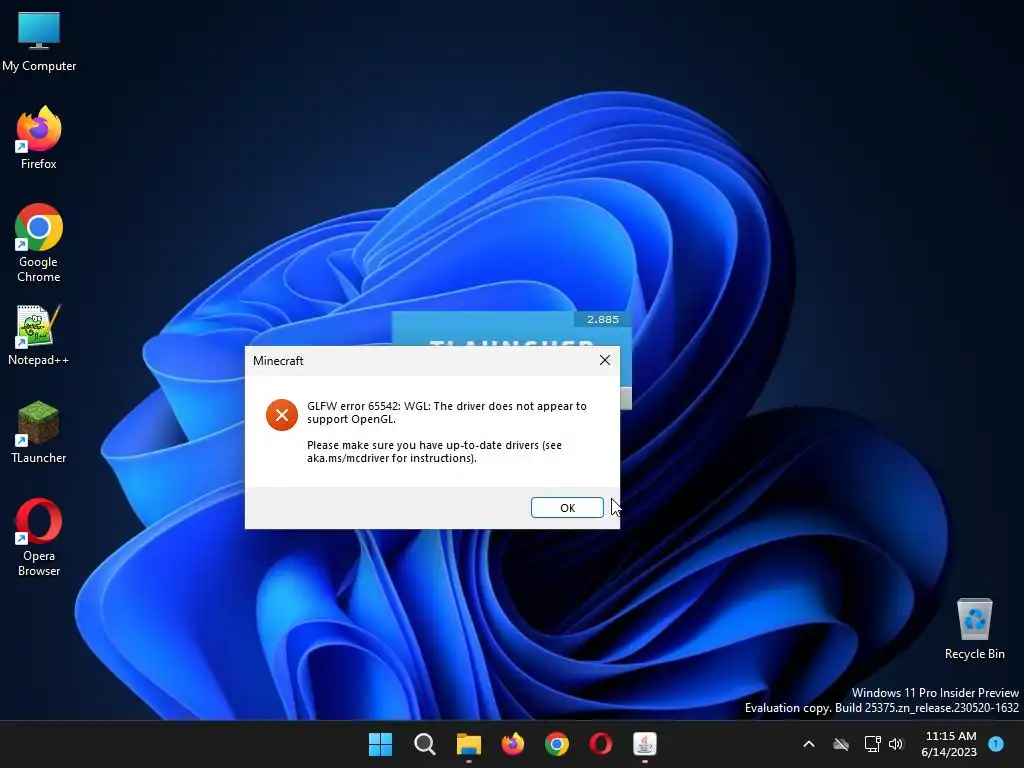The height and width of the screenshot is (768, 1024).
Task: Open My Computer desktop icon
Action: click(39, 42)
